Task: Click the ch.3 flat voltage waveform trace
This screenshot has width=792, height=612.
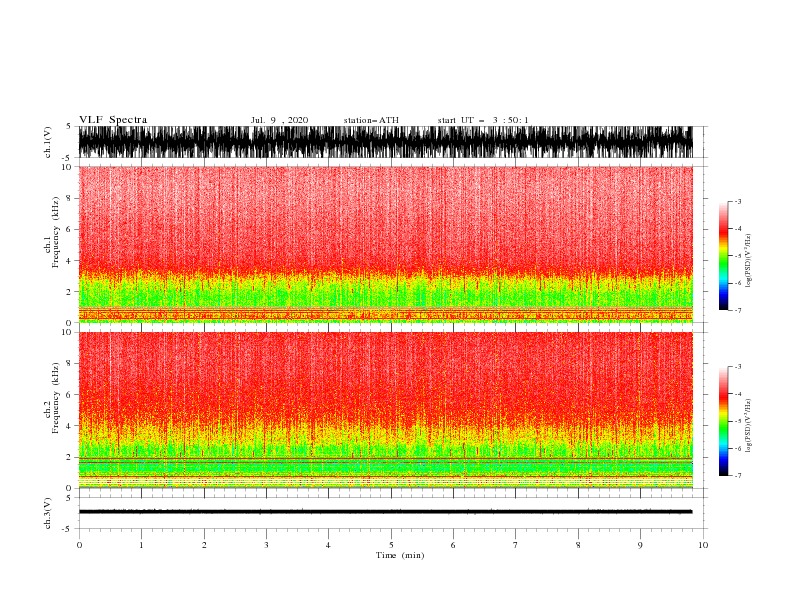Action: [385, 512]
